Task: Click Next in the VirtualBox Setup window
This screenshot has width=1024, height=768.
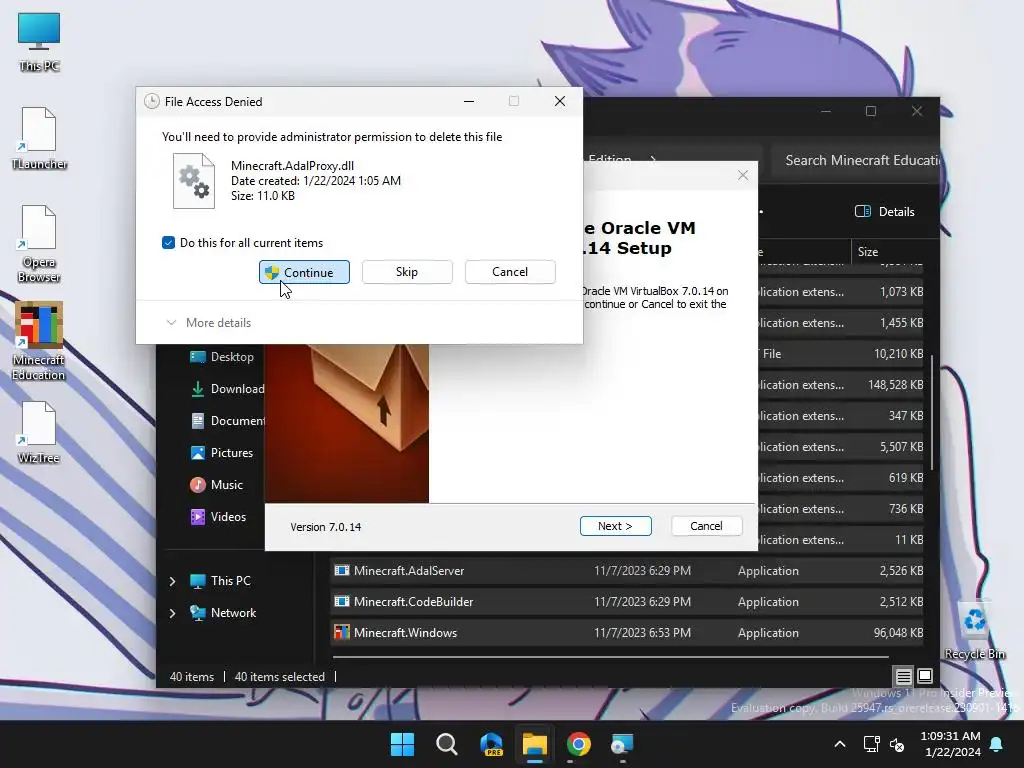Action: (615, 526)
